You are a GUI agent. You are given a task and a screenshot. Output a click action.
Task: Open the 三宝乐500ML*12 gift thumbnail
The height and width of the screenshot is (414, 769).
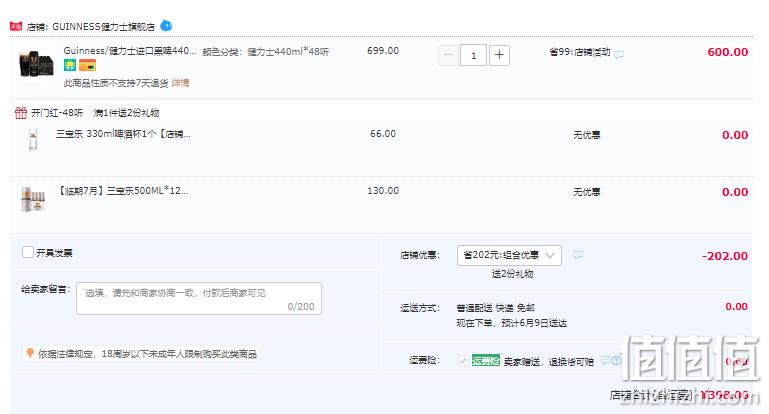coord(33,199)
